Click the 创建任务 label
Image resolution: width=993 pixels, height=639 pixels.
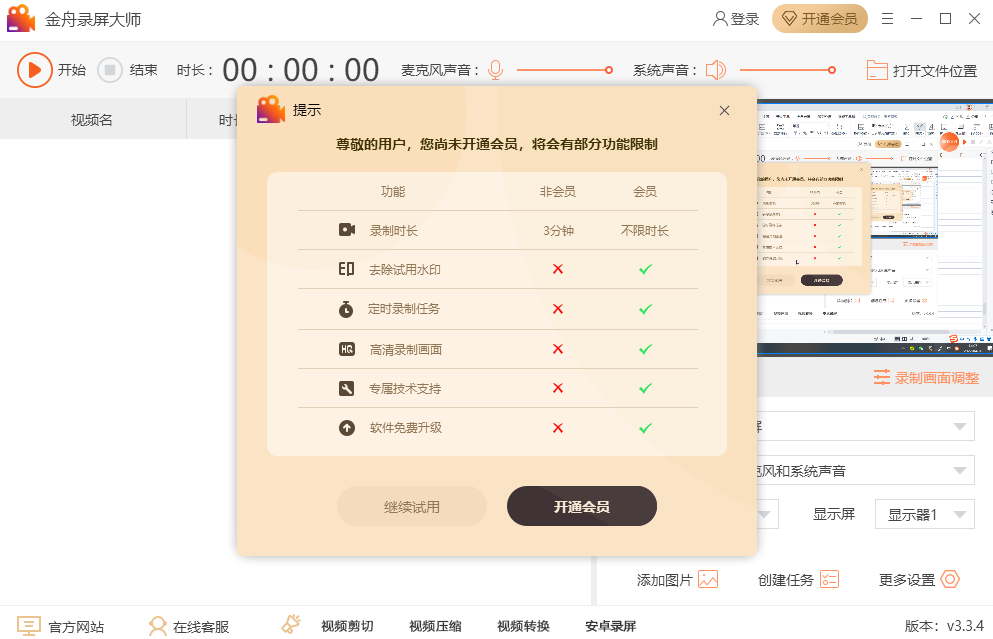785,580
